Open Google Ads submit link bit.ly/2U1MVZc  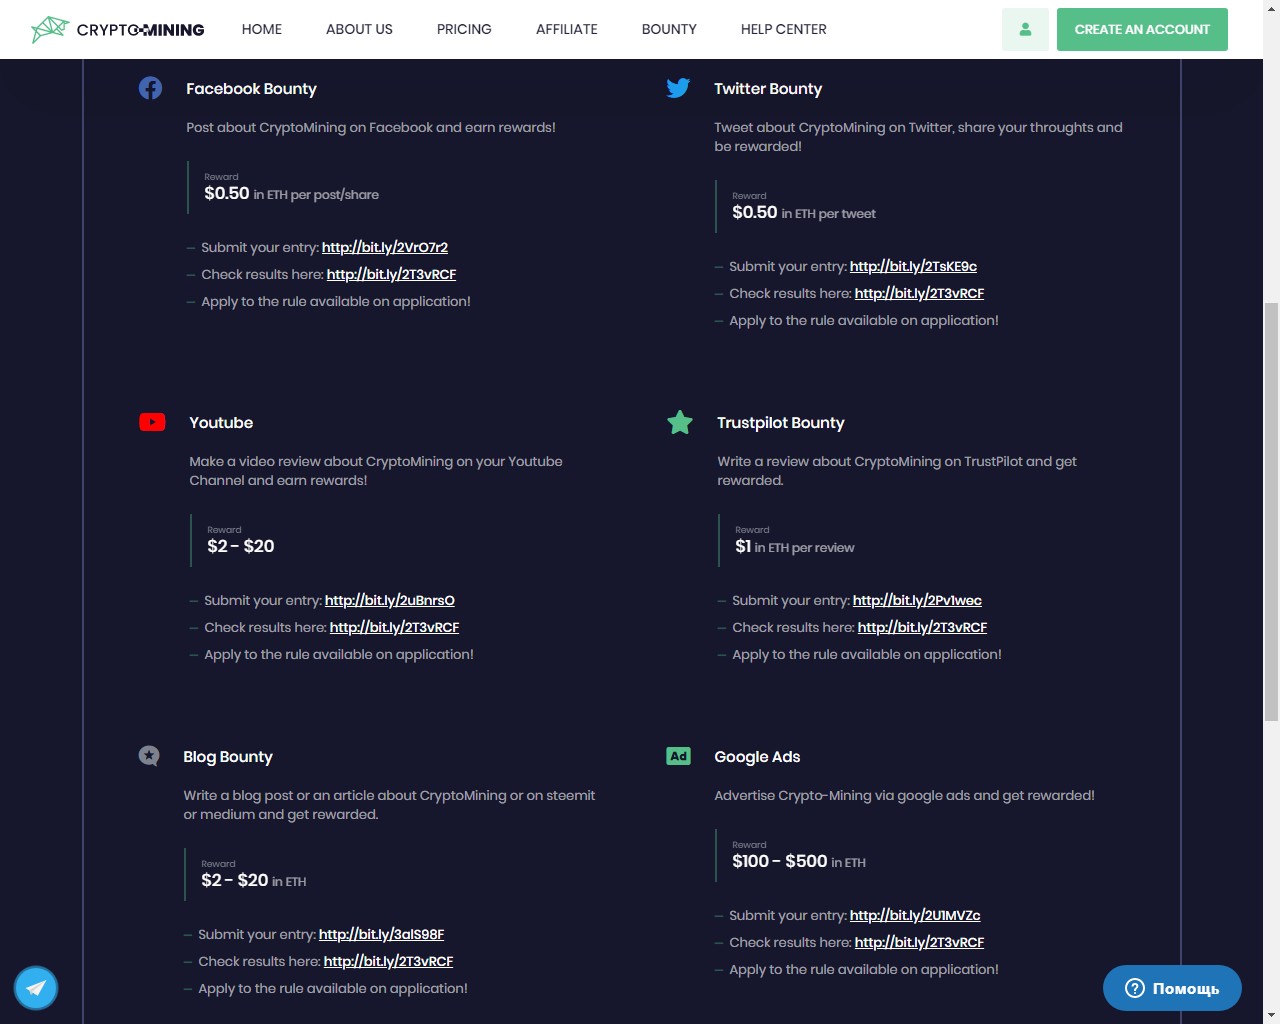click(915, 915)
